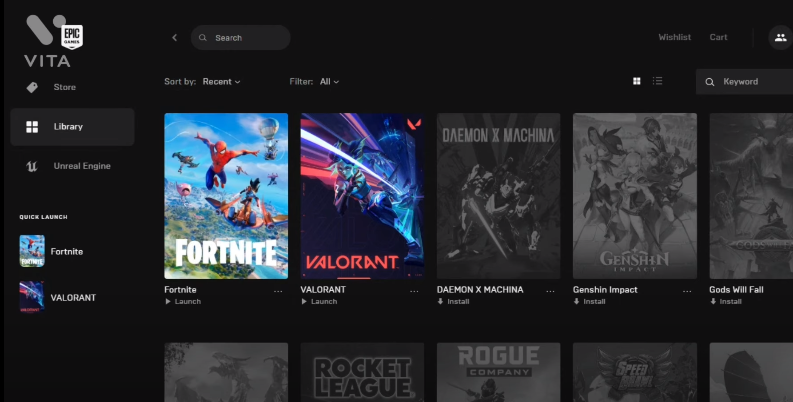This screenshot has width=793, height=402.
Task: Open VALORANT quick launch thumbnail
Action: point(32,297)
